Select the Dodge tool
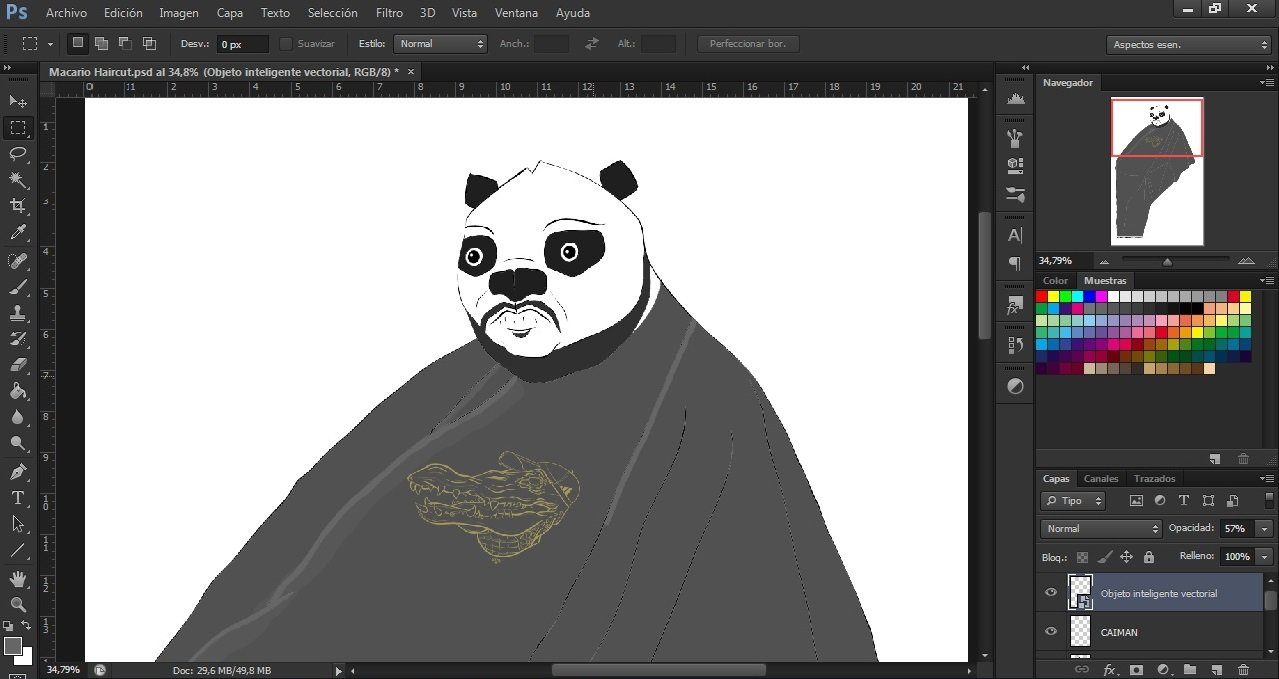The width and height of the screenshot is (1279, 679). click(x=18, y=443)
